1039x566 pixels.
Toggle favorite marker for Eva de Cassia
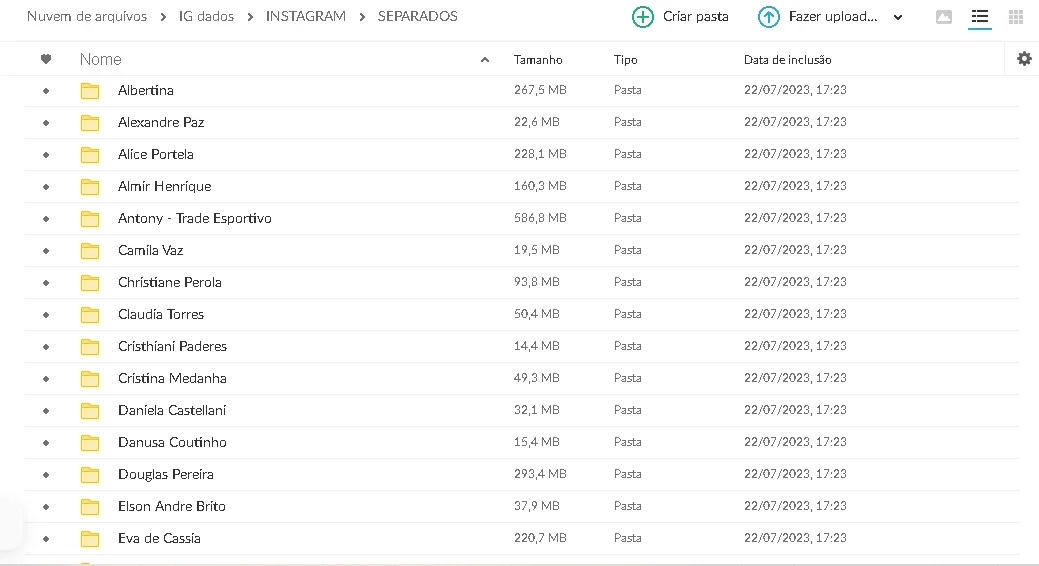[46, 539]
